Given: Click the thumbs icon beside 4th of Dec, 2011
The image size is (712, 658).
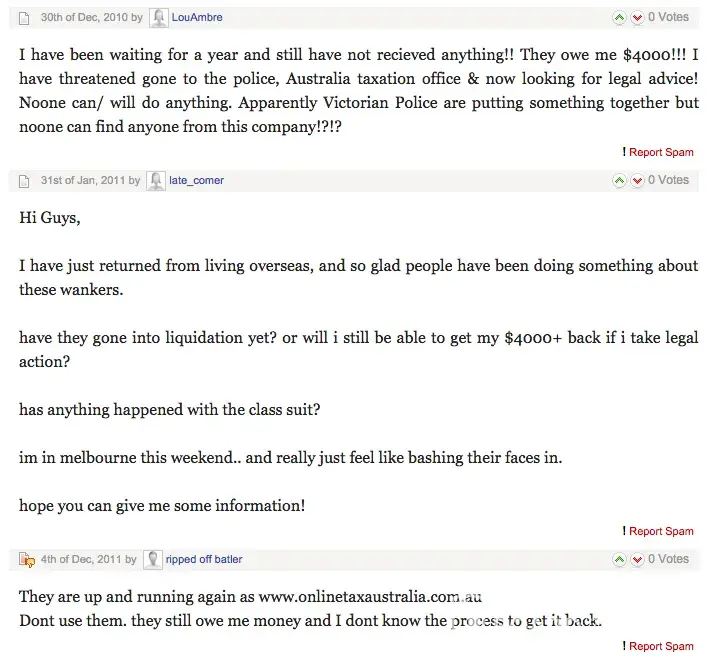Looking at the screenshot, I should [26, 560].
